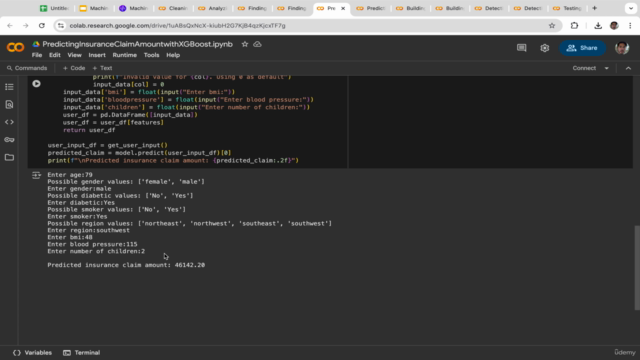The image size is (640, 360).
Task: Open the code snippets sidebar icon
Action: coord(9,122)
